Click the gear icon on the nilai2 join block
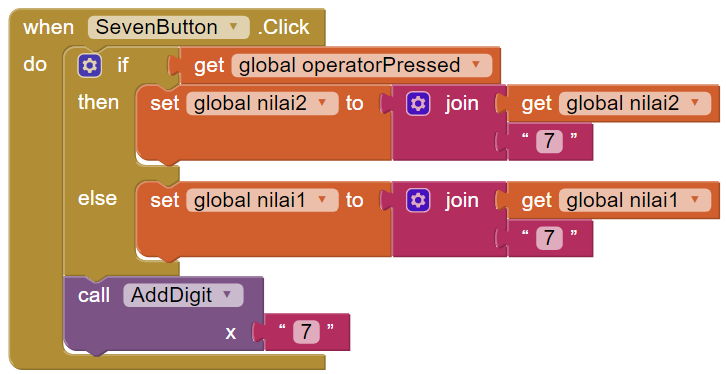Image resolution: width=726 pixels, height=374 pixels. pyautogui.click(x=418, y=104)
